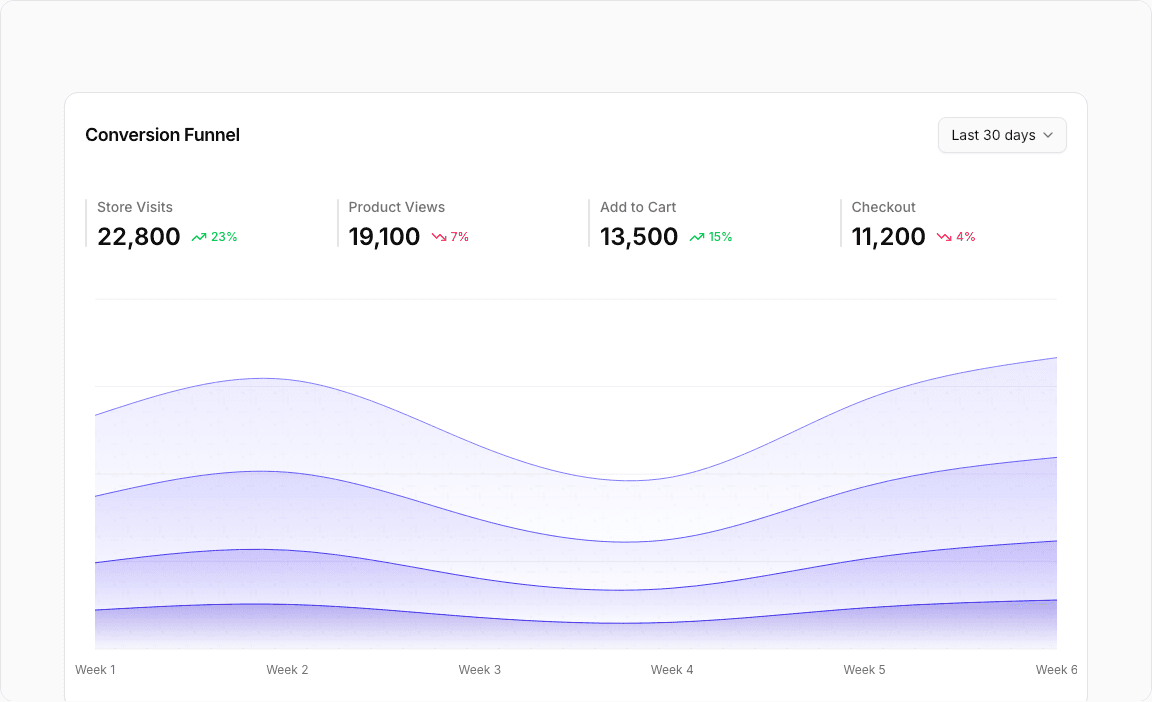Click the 13,500 add to cart value
Screen dimensions: 1152x702
[639, 237]
